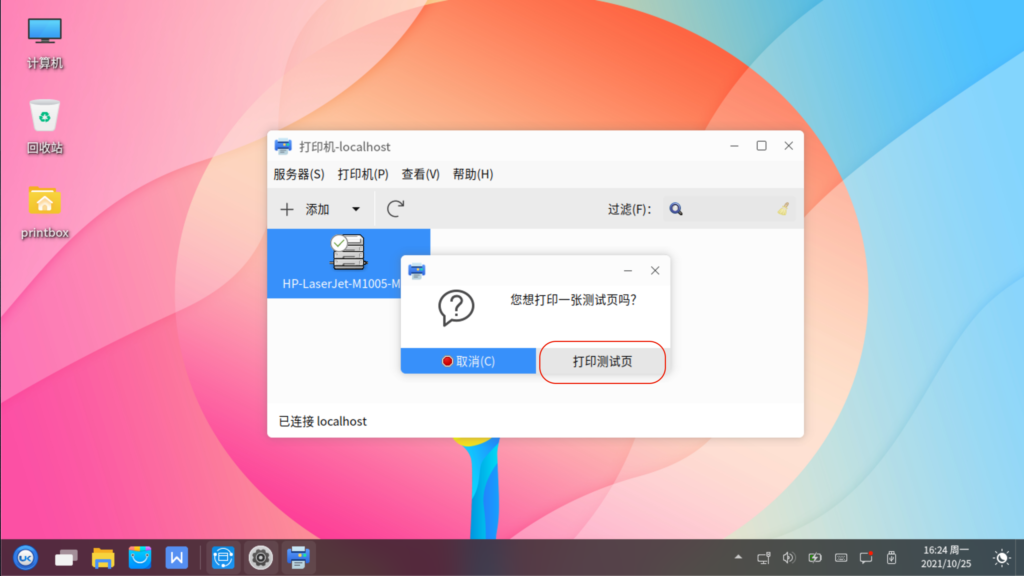Open the task view icon in taskbar
The height and width of the screenshot is (576, 1024).
tap(65, 558)
